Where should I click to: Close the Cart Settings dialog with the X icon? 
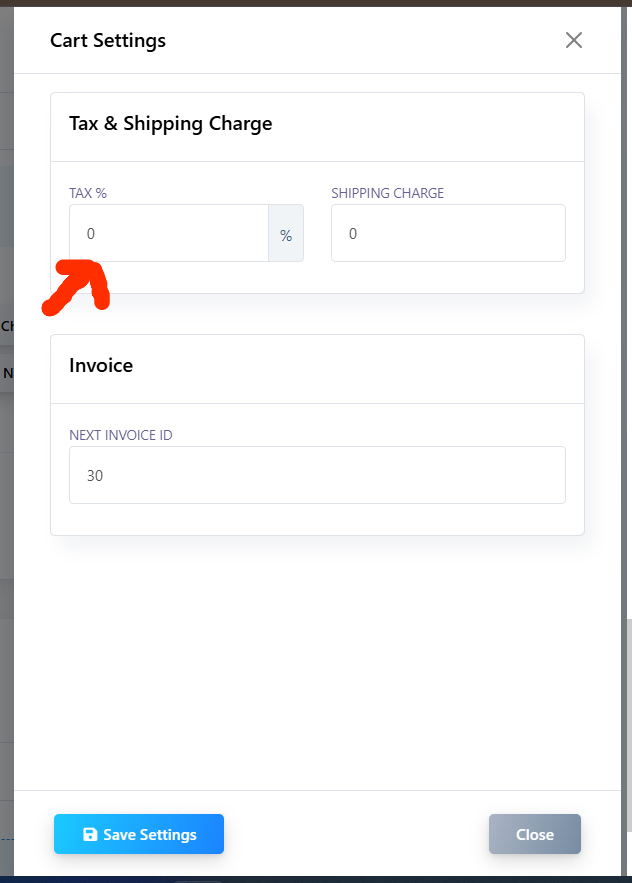click(x=573, y=41)
